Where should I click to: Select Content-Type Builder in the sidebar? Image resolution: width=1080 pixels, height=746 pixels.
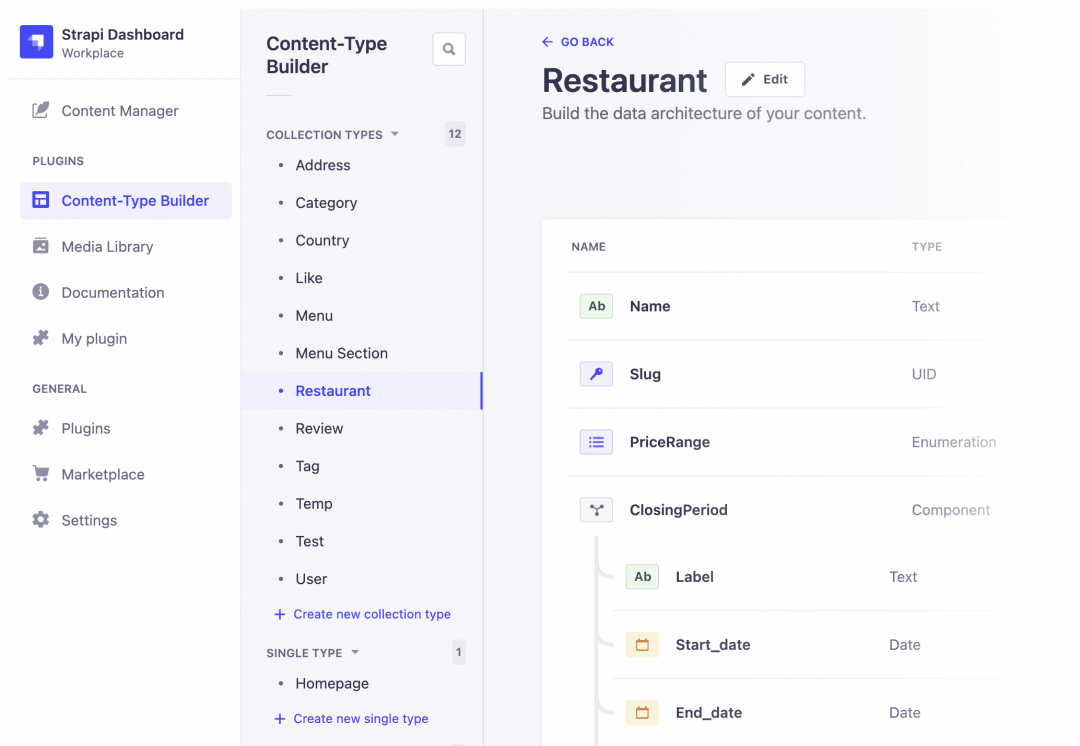(125, 200)
